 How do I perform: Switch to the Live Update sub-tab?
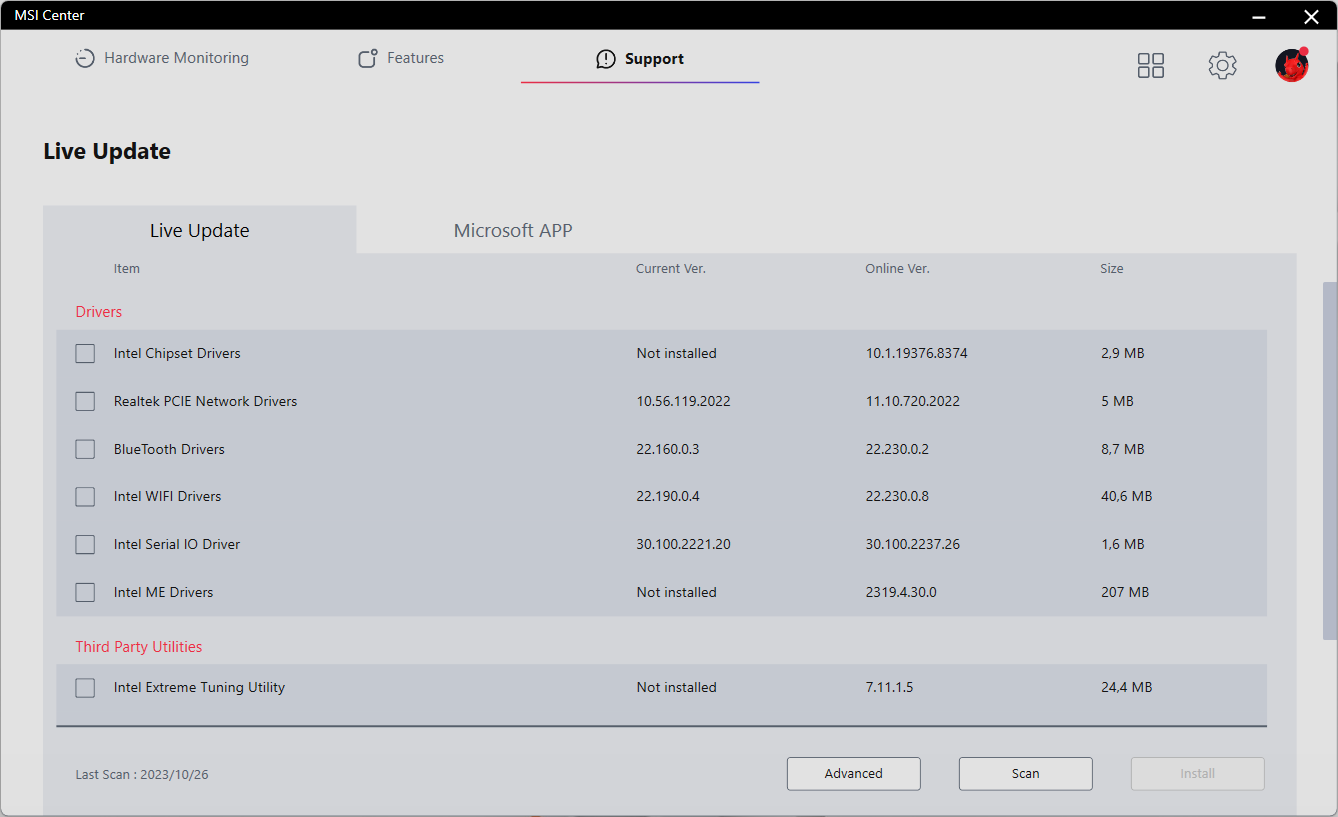coord(200,230)
